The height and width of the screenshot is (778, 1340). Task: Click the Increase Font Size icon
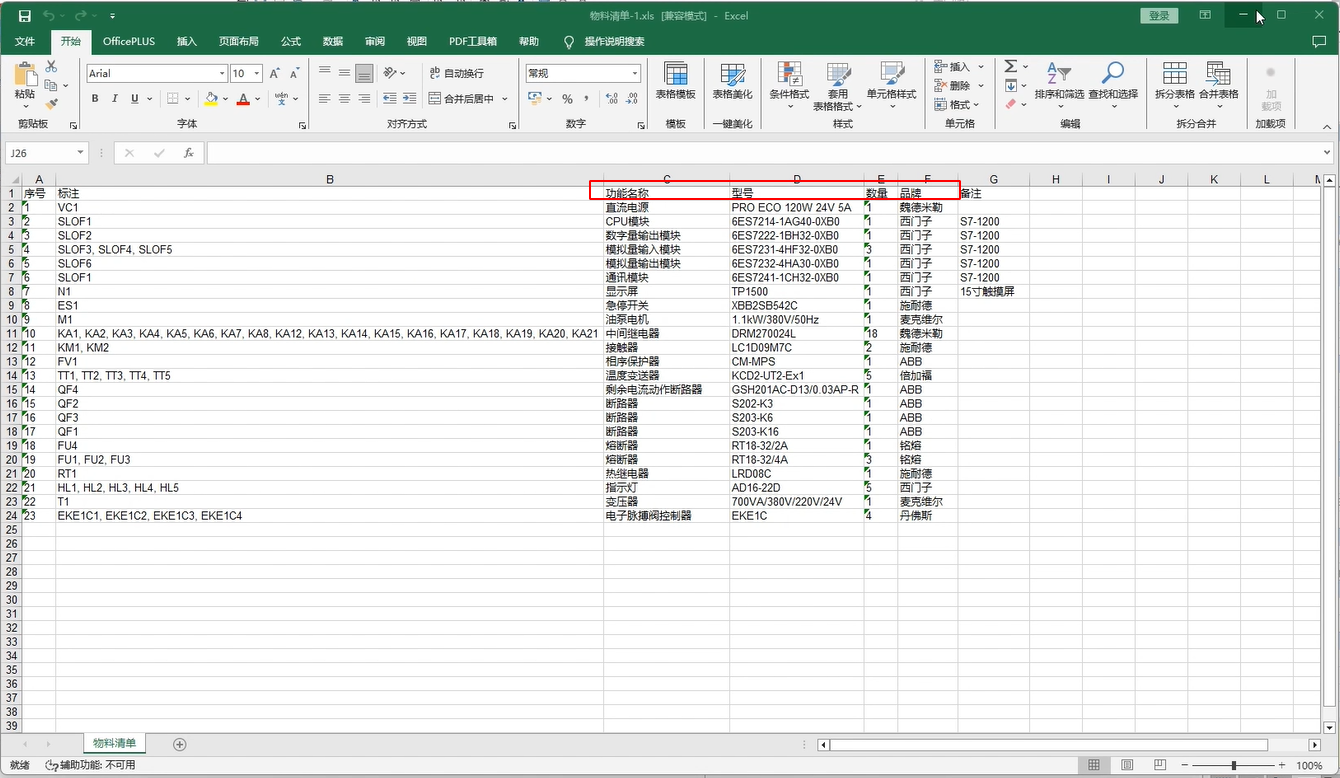point(276,74)
